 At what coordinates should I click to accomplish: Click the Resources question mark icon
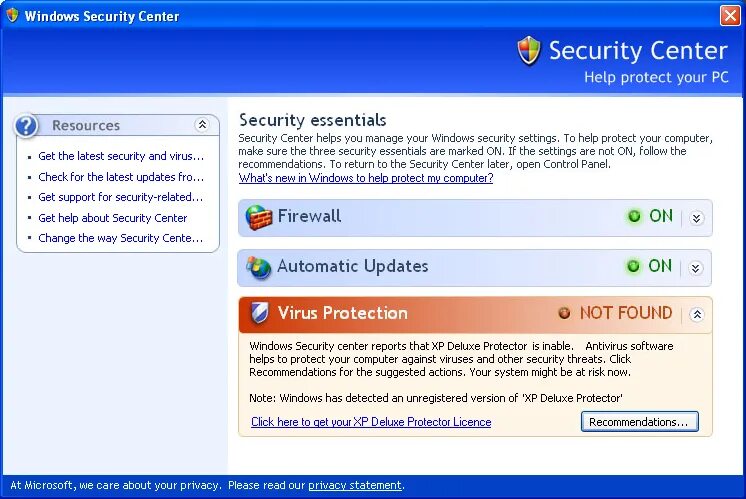coord(26,126)
